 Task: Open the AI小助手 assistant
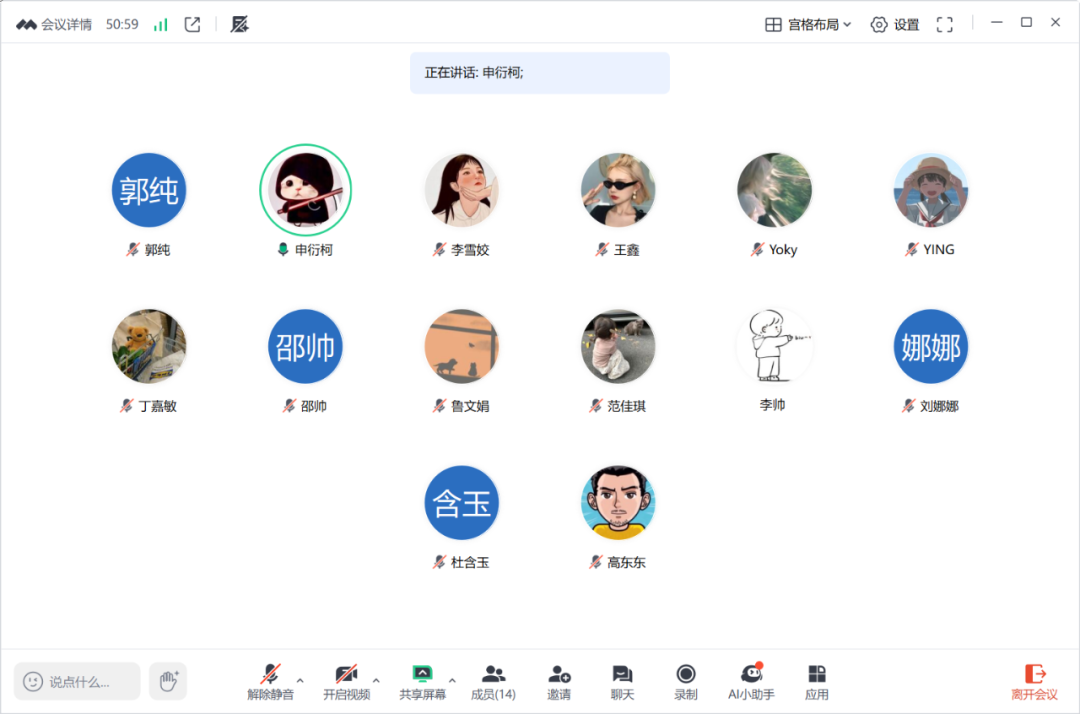pyautogui.click(x=750, y=681)
